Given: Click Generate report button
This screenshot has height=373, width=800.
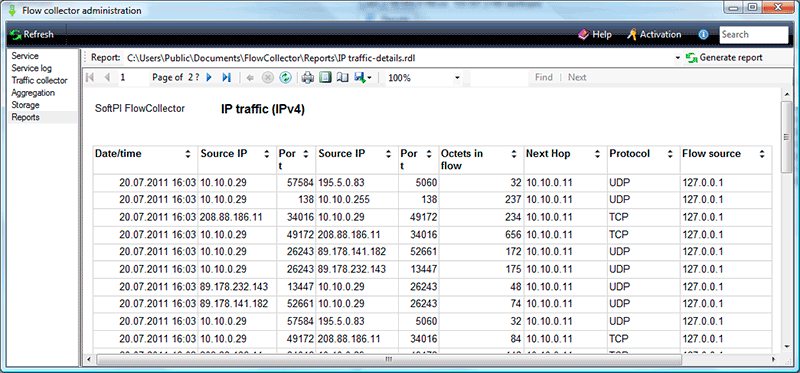Looking at the screenshot, I should [x=725, y=58].
